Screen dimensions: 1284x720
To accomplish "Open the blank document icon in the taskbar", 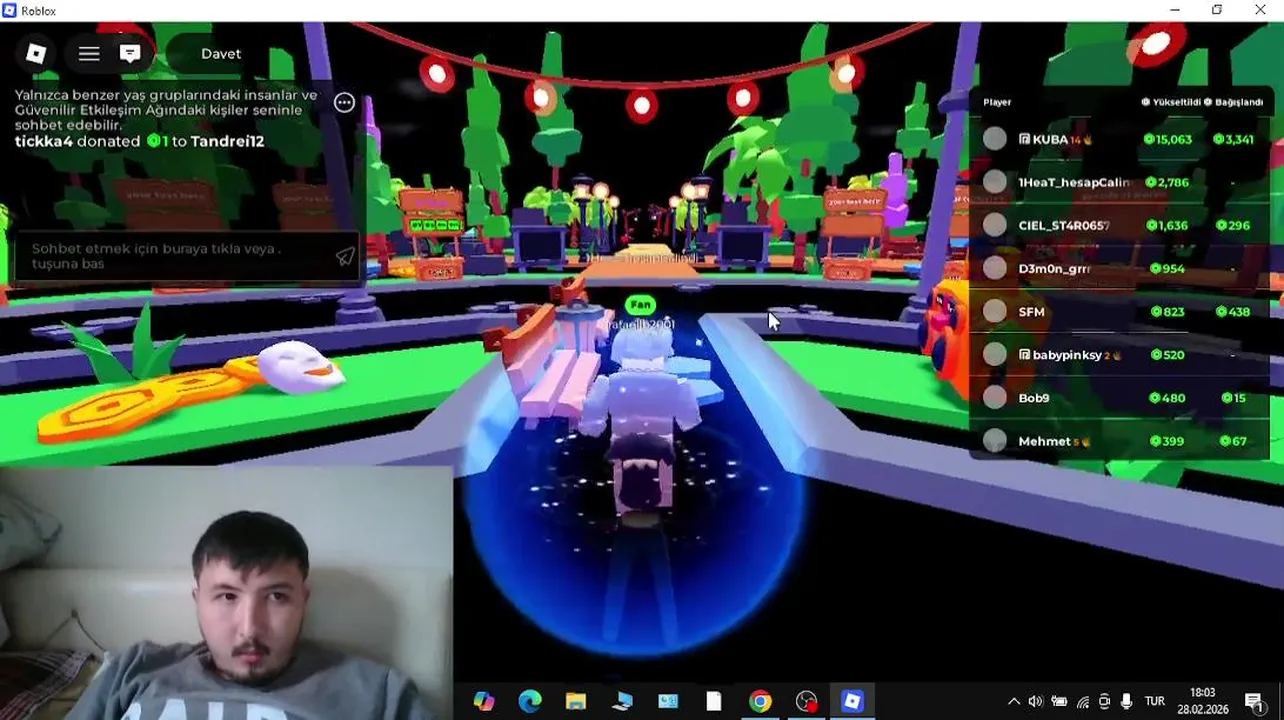I will (x=714, y=701).
